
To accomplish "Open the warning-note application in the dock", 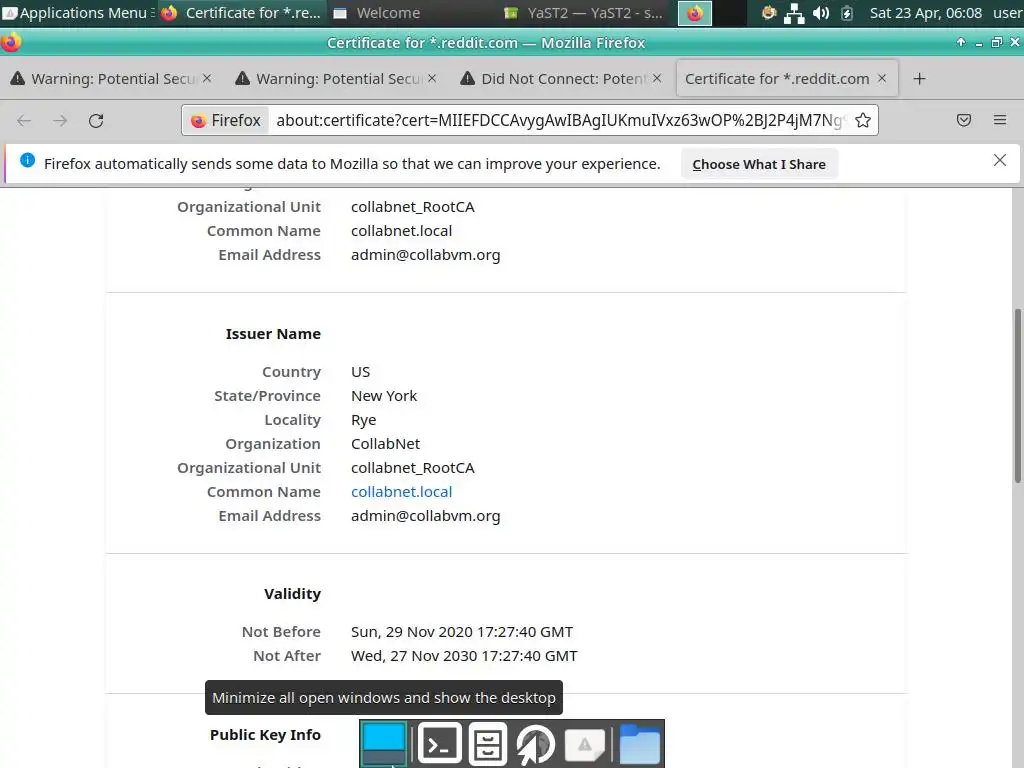I will coord(584,744).
